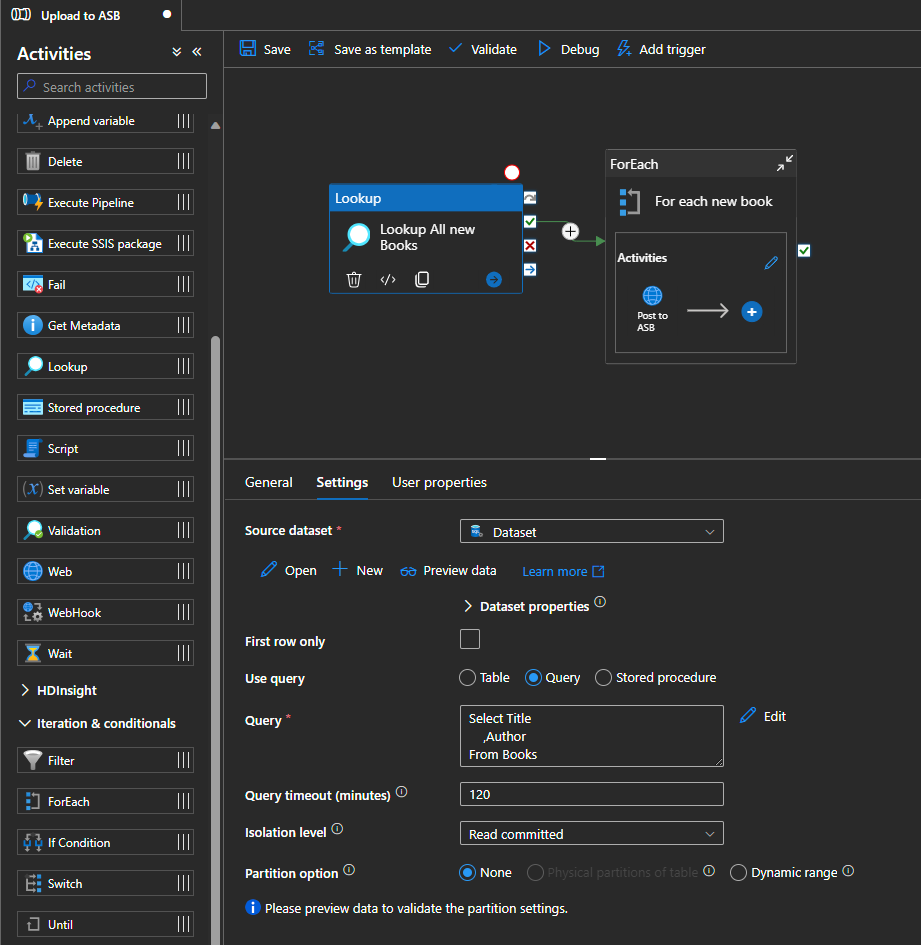
Task: Add activity inside ForEach with plus button
Action: pos(752,312)
